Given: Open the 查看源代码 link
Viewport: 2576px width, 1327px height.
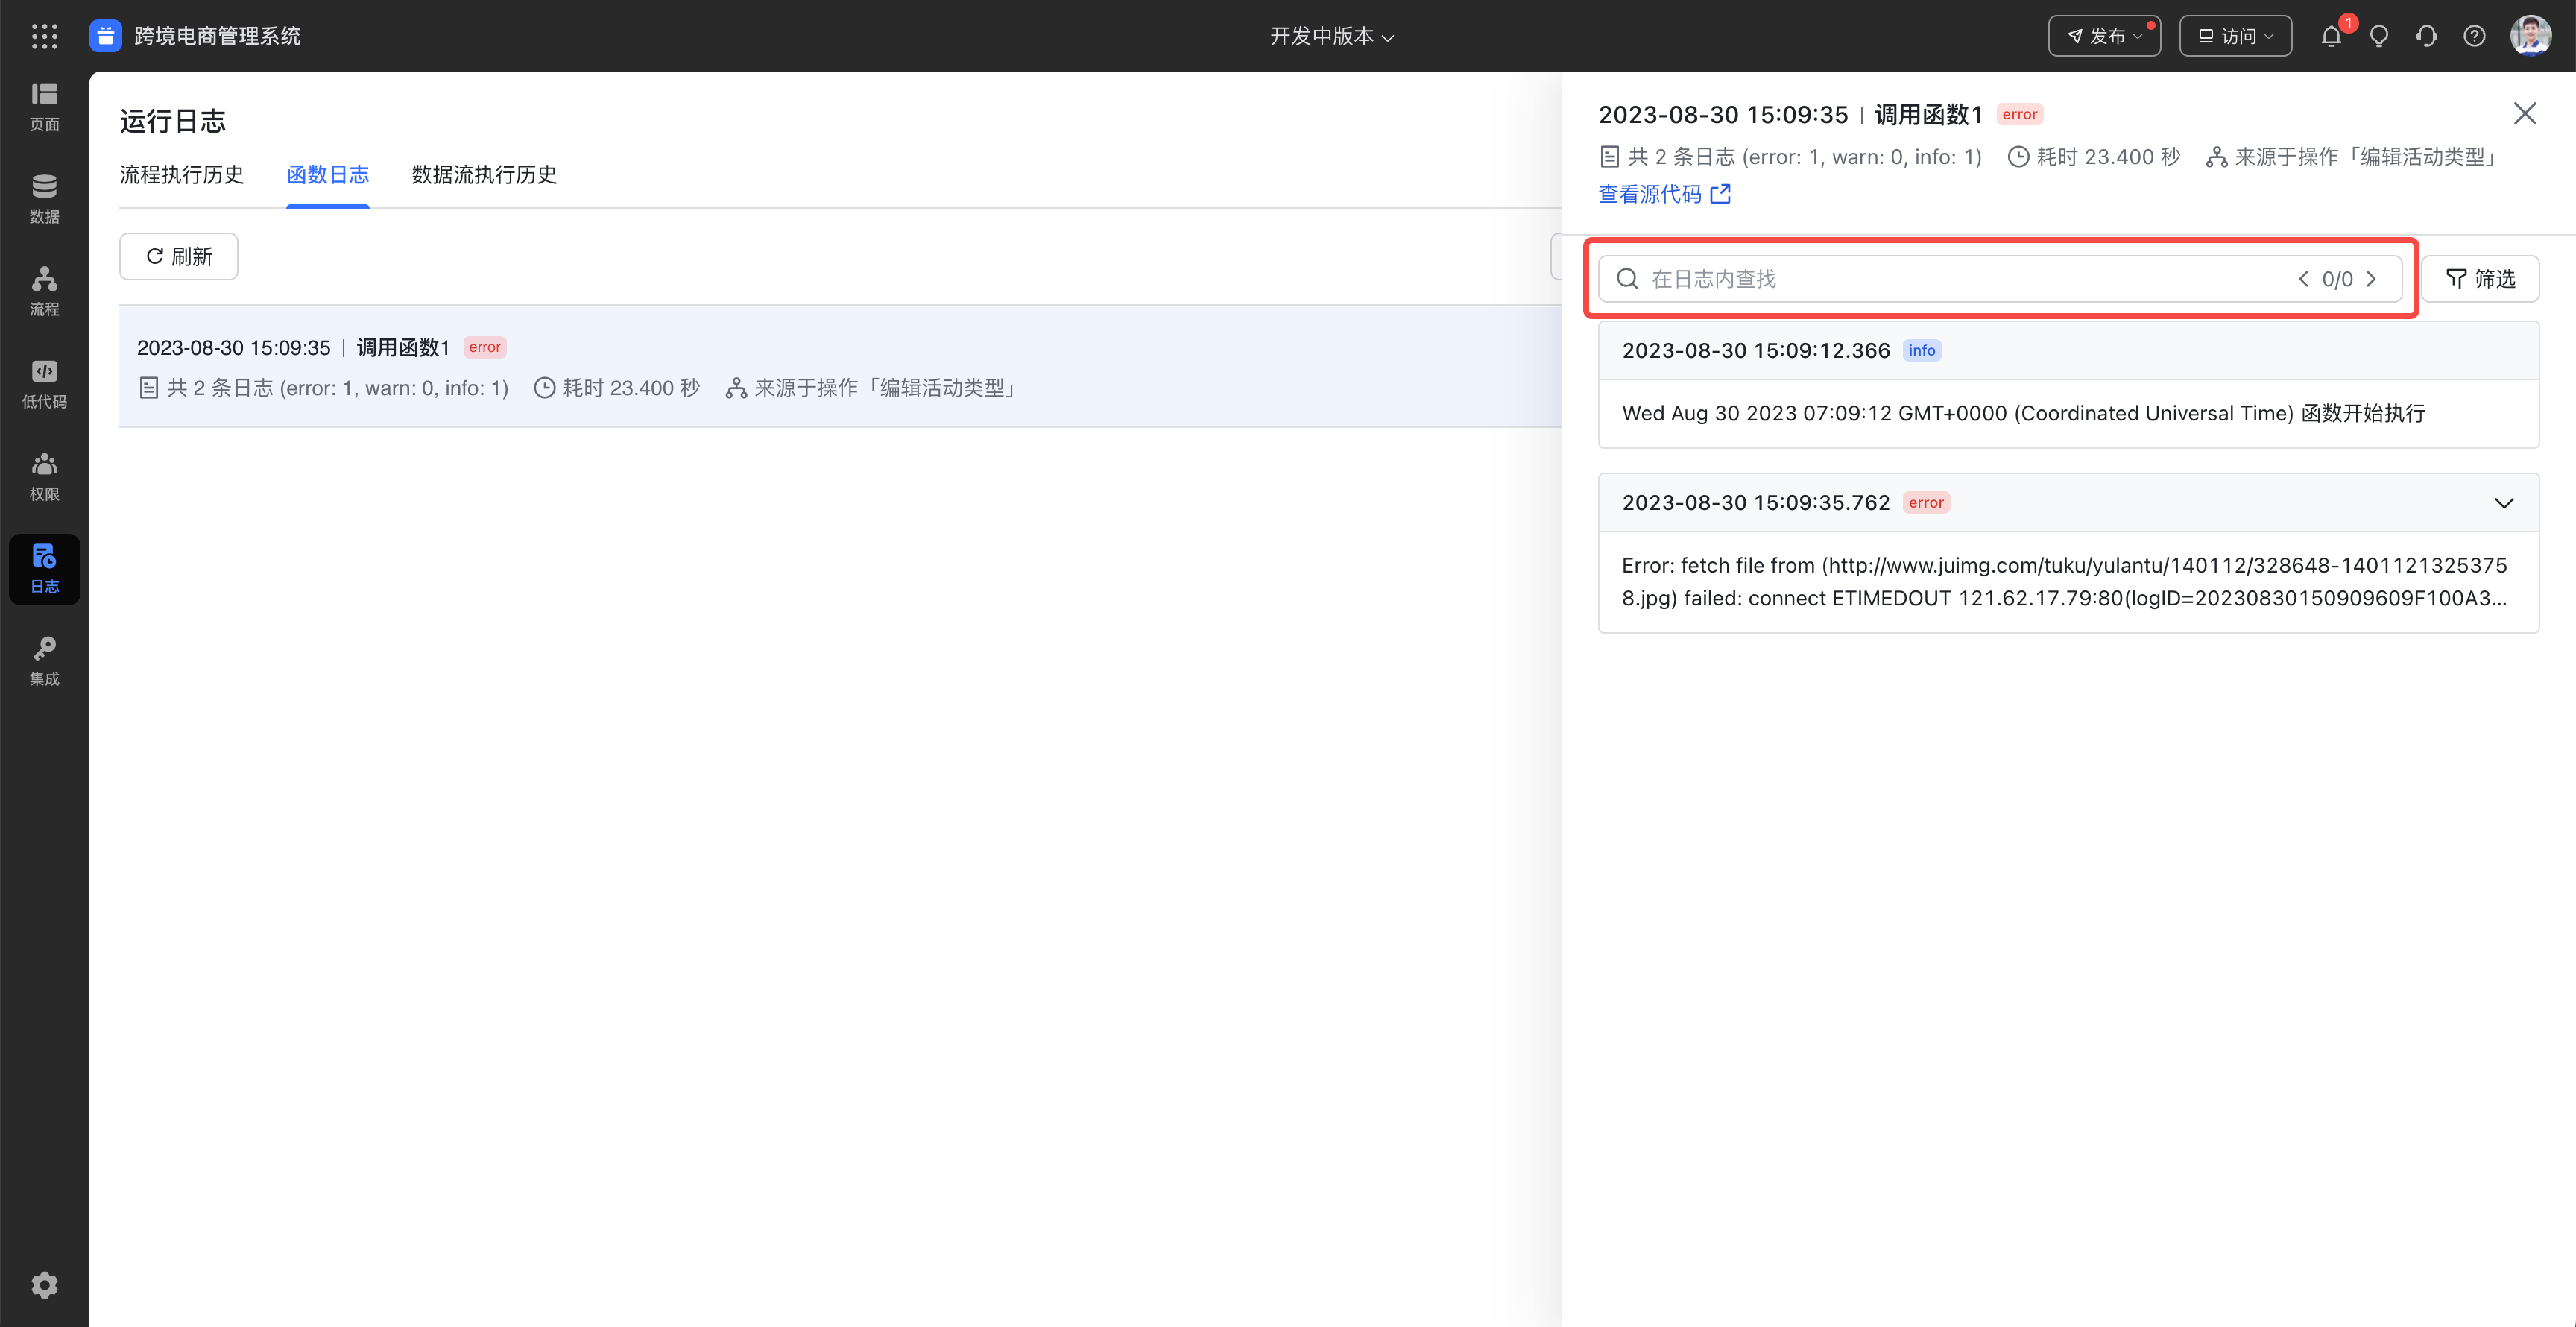Looking at the screenshot, I should pyautogui.click(x=1664, y=195).
